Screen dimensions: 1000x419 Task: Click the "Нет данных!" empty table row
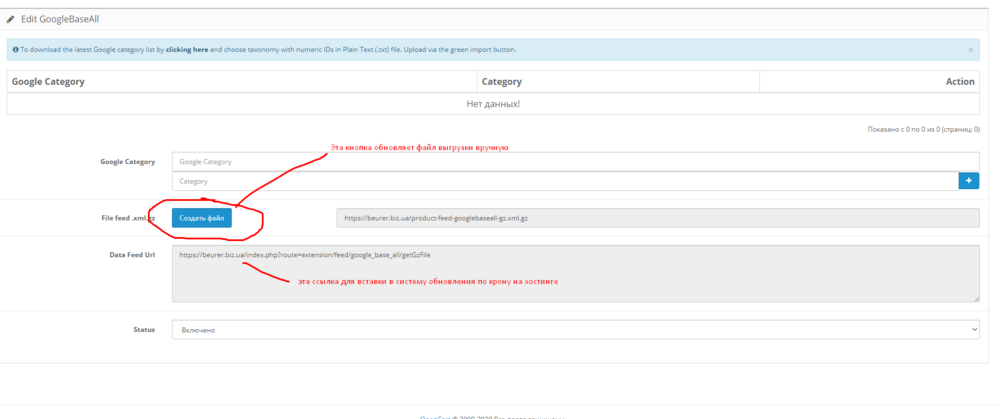pos(493,104)
